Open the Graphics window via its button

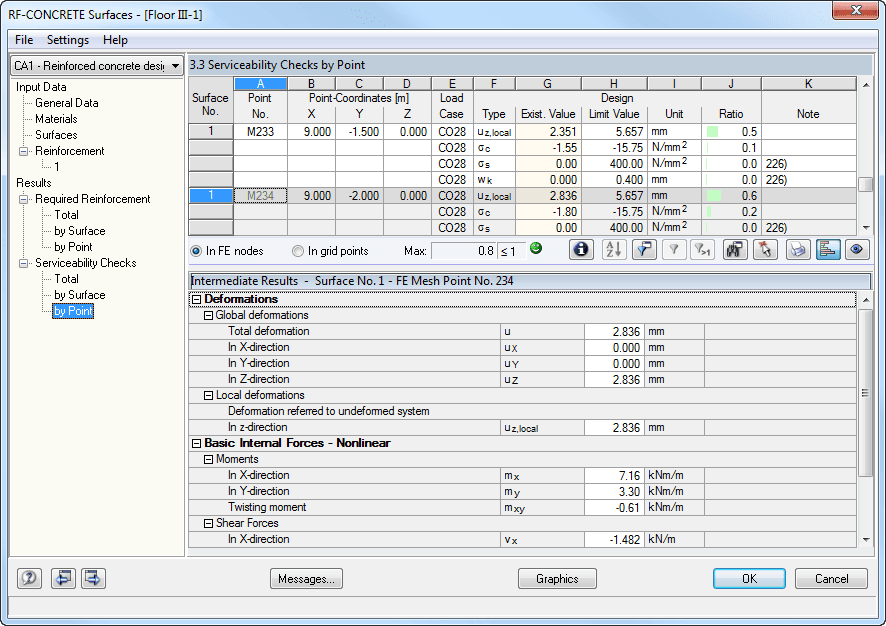[557, 578]
